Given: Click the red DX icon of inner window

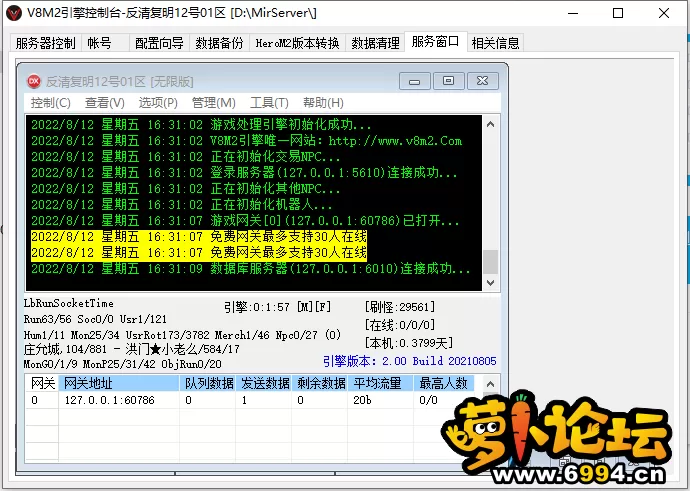Looking at the screenshot, I should pyautogui.click(x=34, y=81).
